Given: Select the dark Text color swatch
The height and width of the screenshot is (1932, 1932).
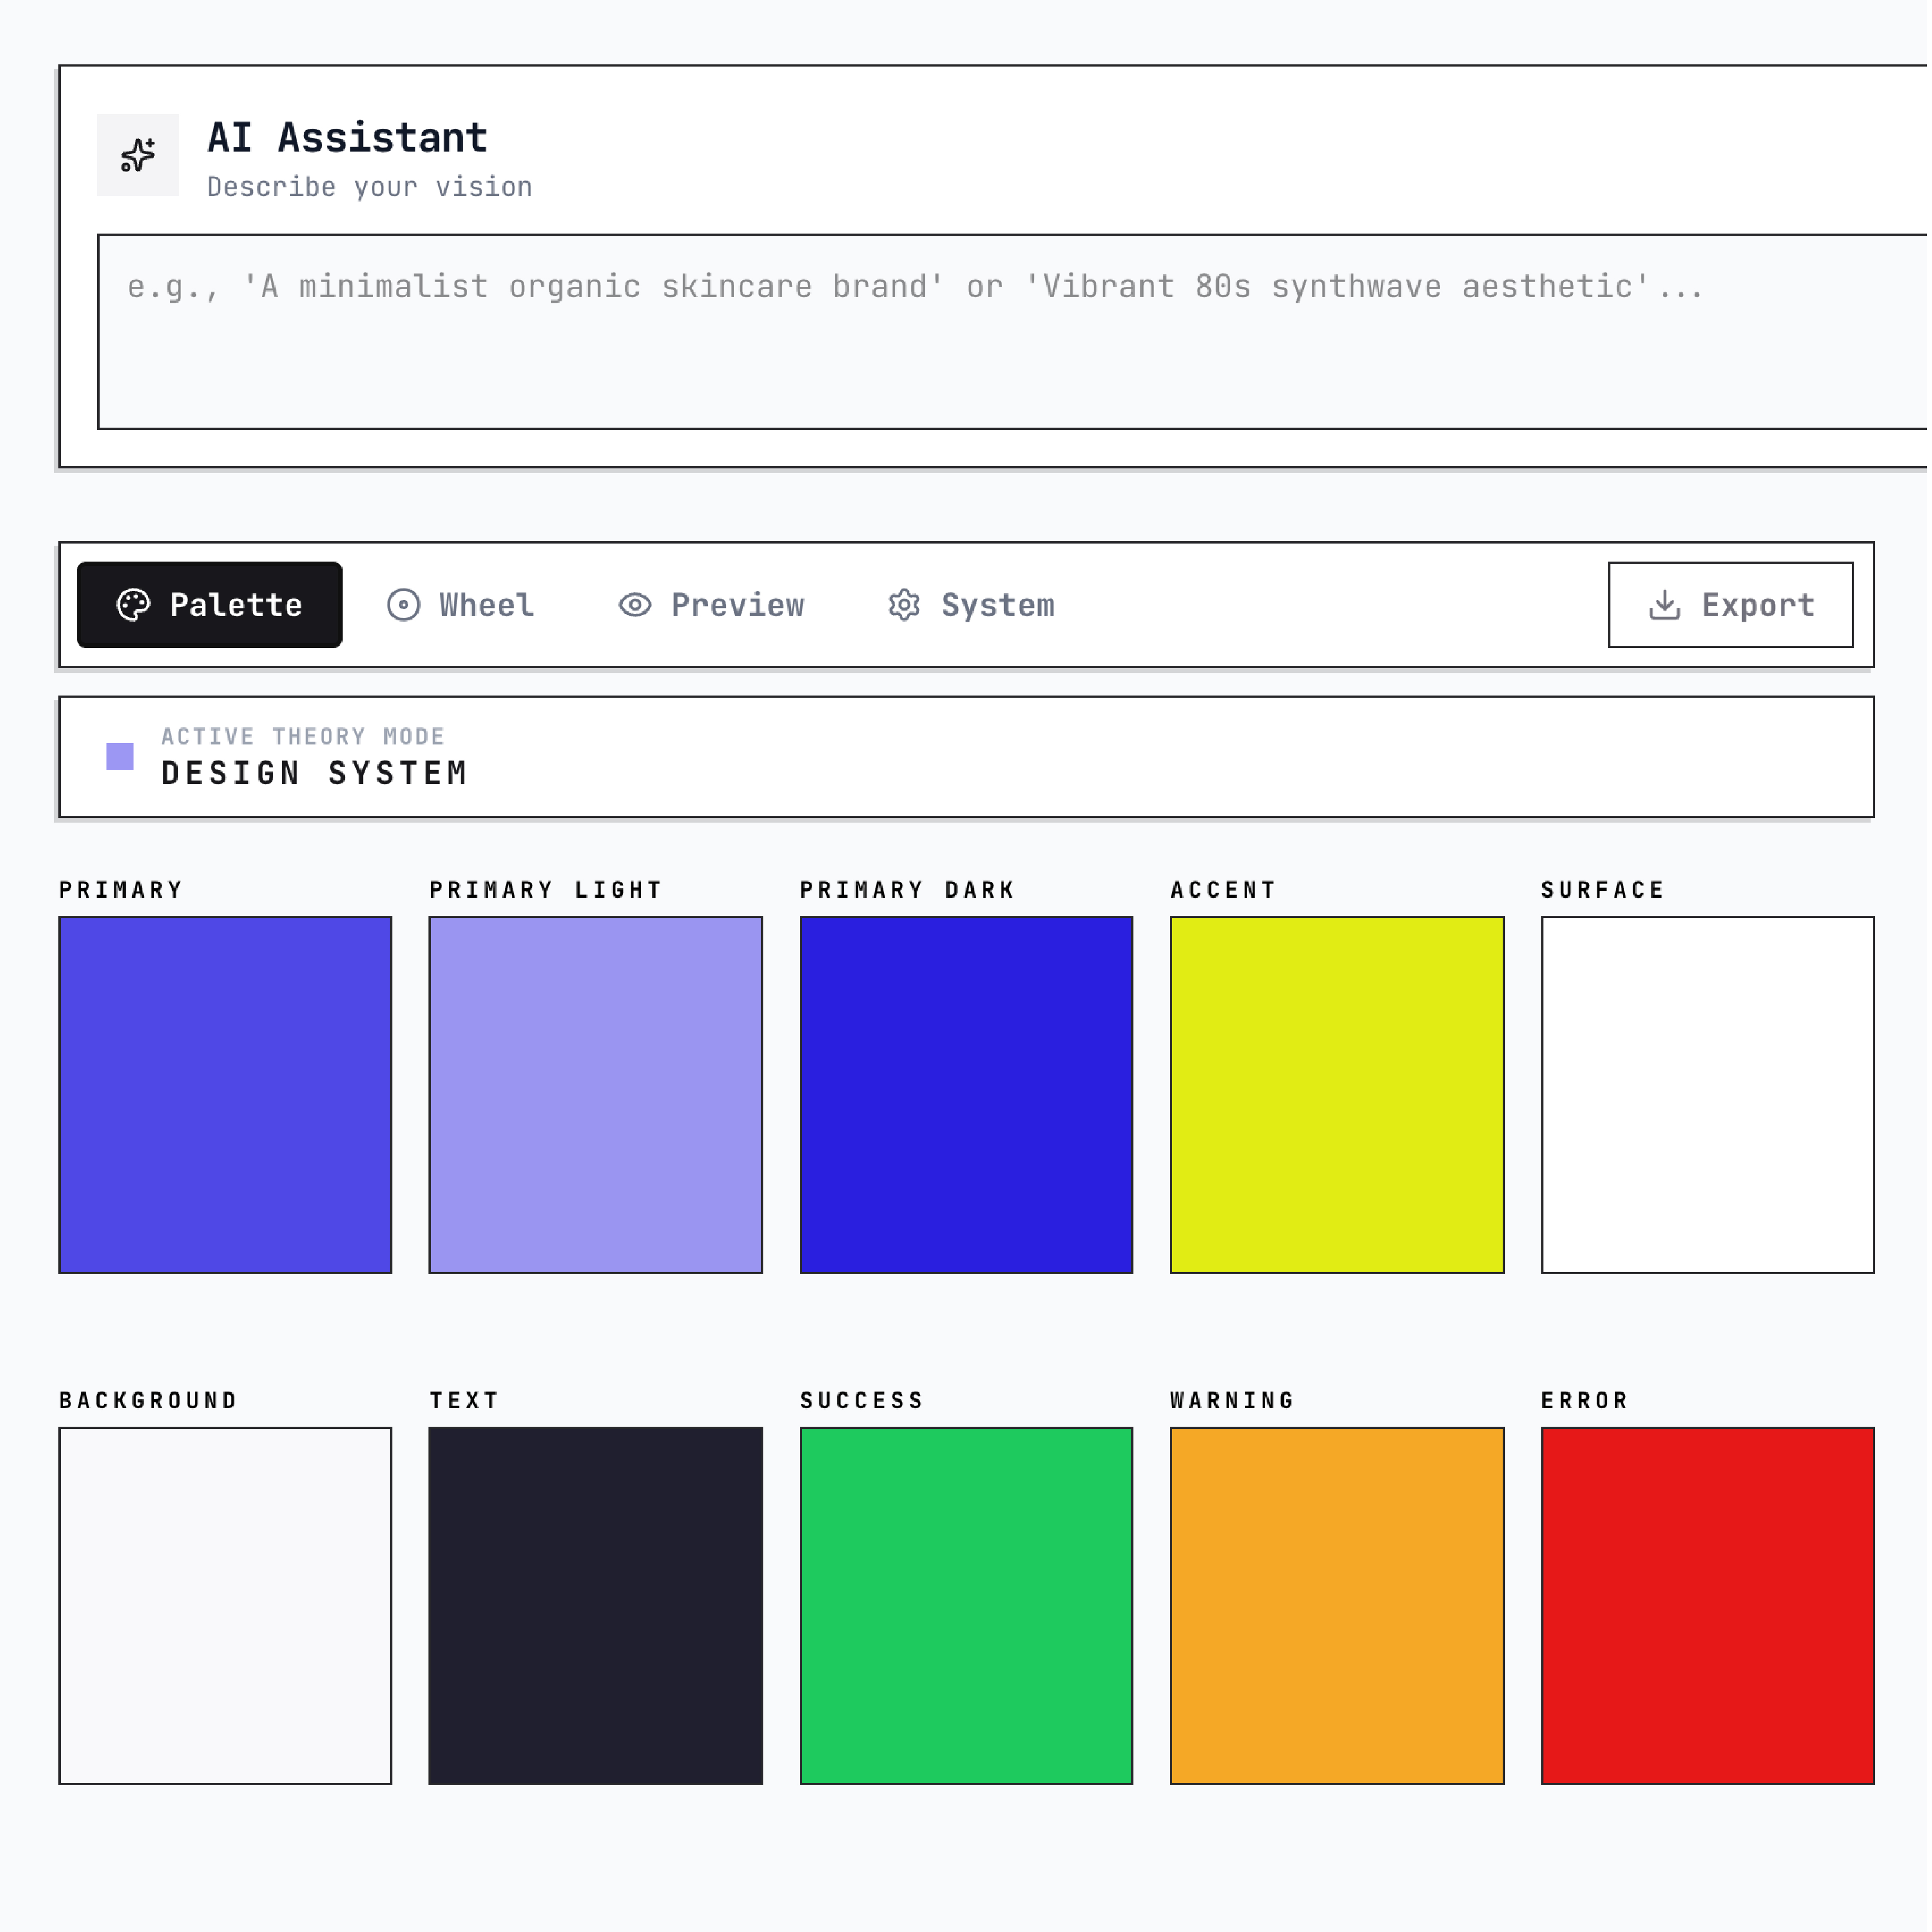Looking at the screenshot, I should tap(596, 1606).
